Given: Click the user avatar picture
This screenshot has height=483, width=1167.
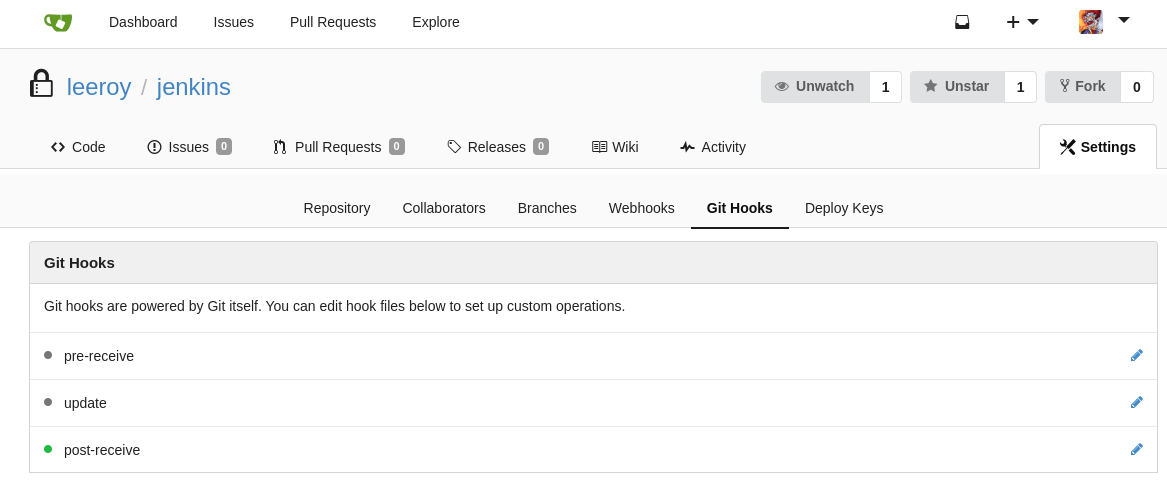Looking at the screenshot, I should [x=1090, y=22].
